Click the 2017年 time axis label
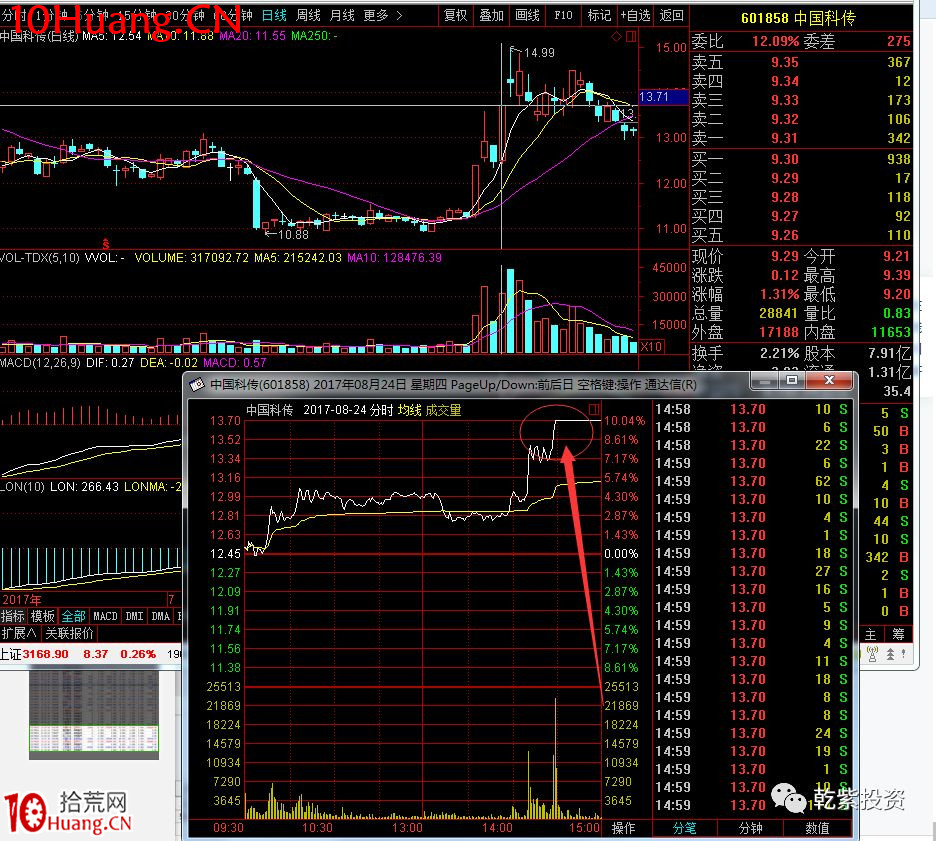Image resolution: width=936 pixels, height=841 pixels. 21,599
